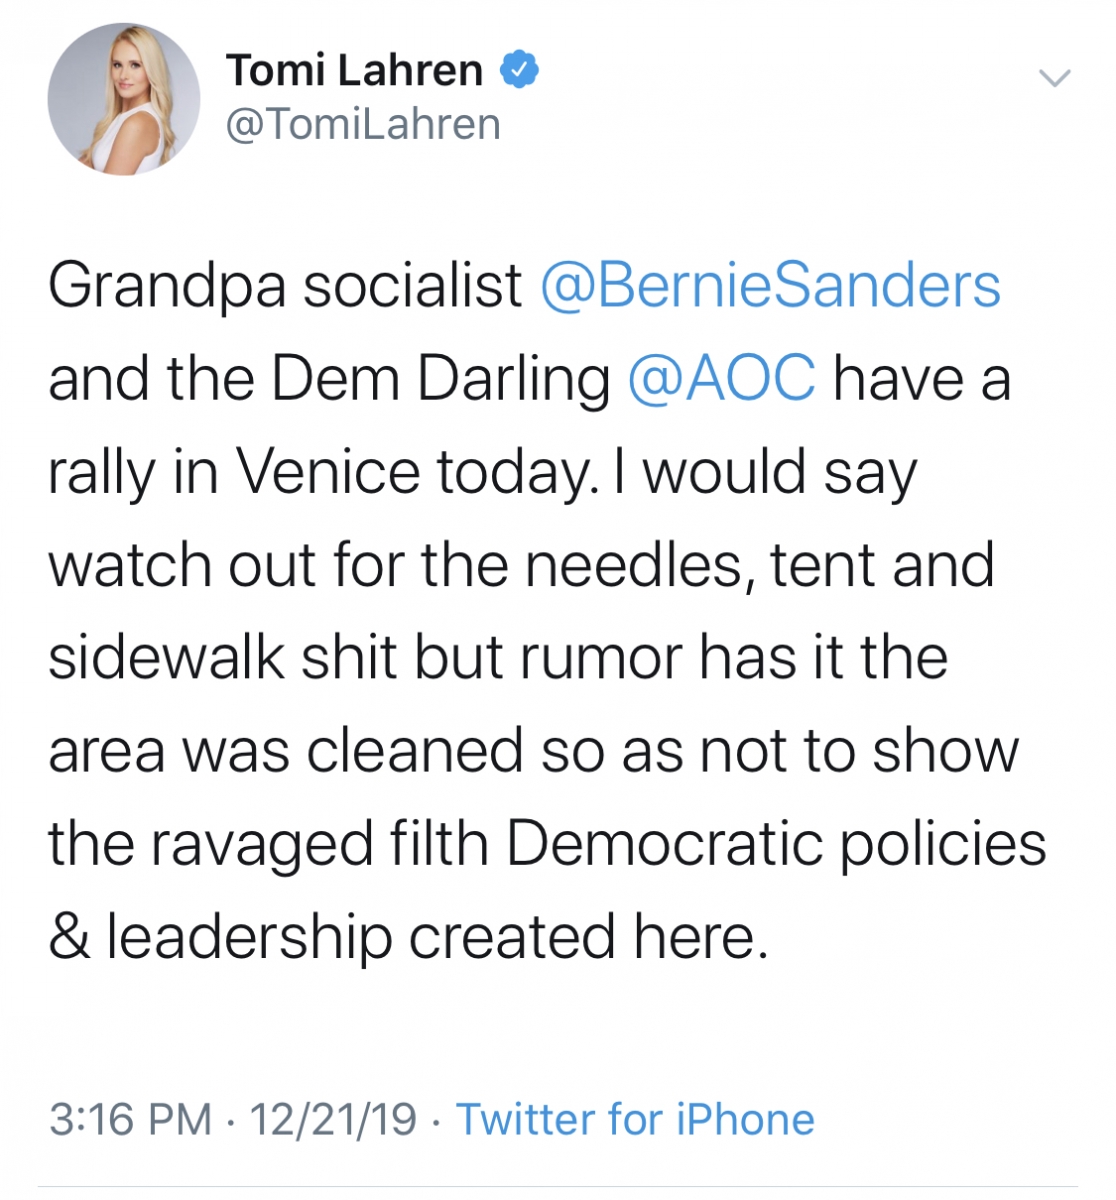Click the ampersand before leadership
Screen dimensions: 1116x1200
(68, 938)
